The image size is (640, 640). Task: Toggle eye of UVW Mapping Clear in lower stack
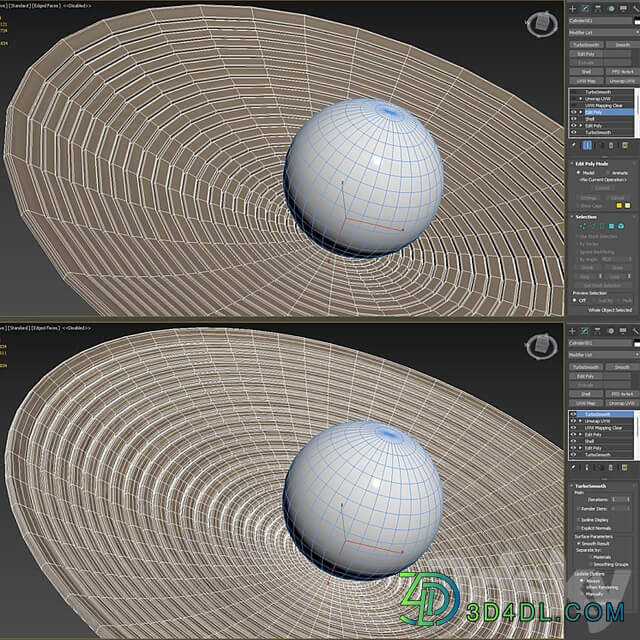(573, 428)
